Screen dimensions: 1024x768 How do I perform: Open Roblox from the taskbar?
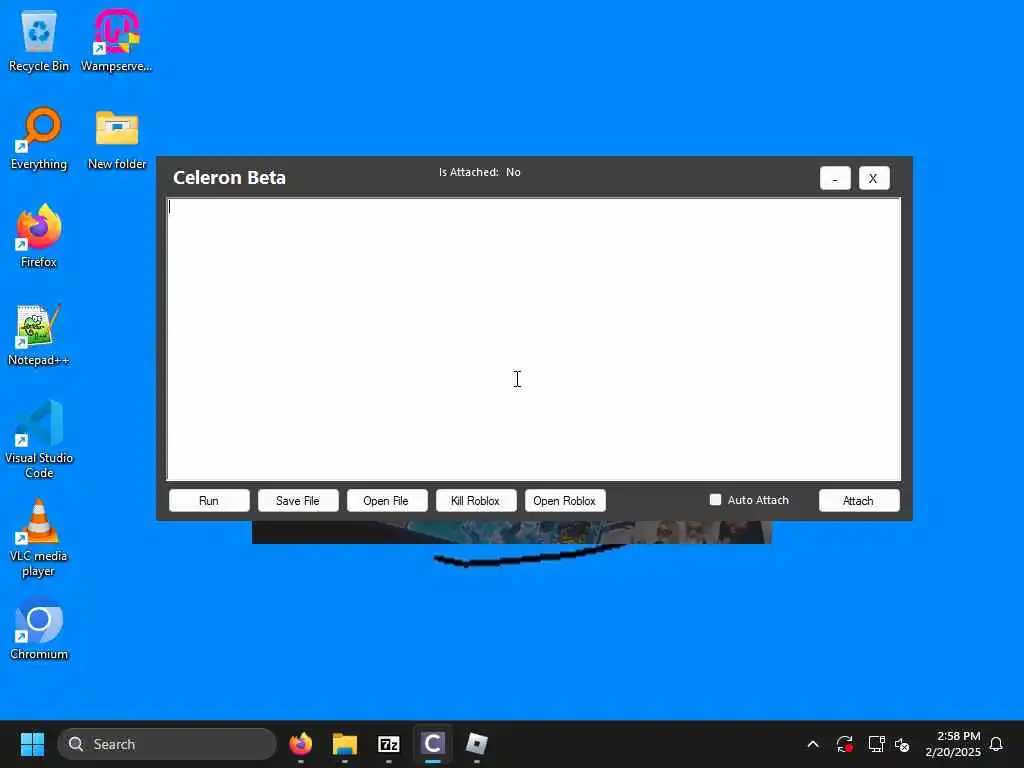[x=477, y=744]
